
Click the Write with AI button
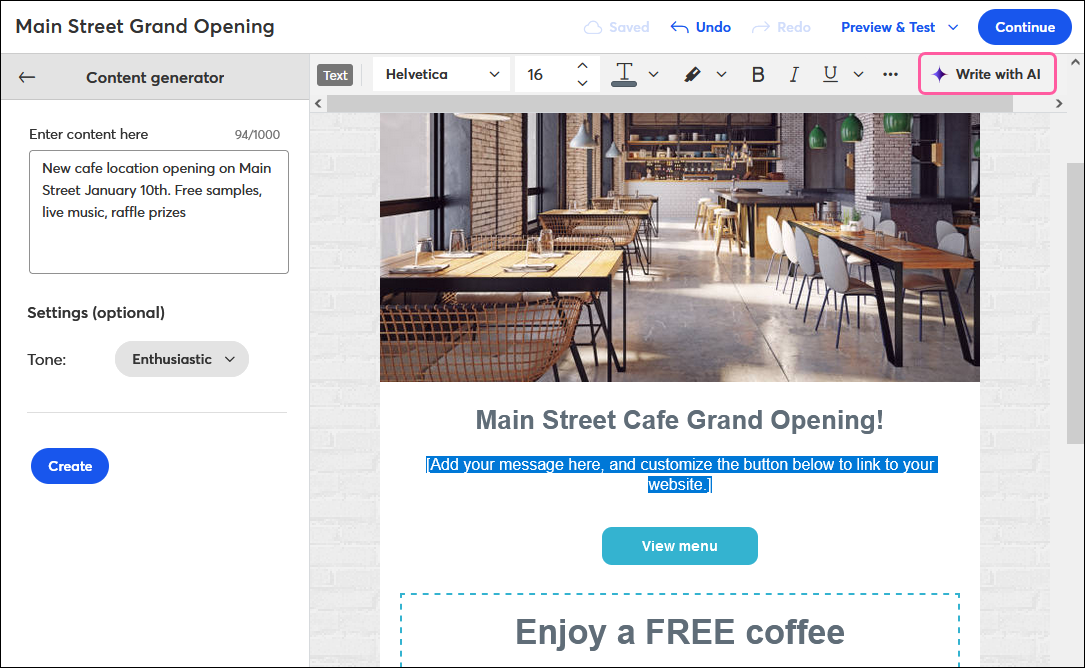click(x=987, y=74)
